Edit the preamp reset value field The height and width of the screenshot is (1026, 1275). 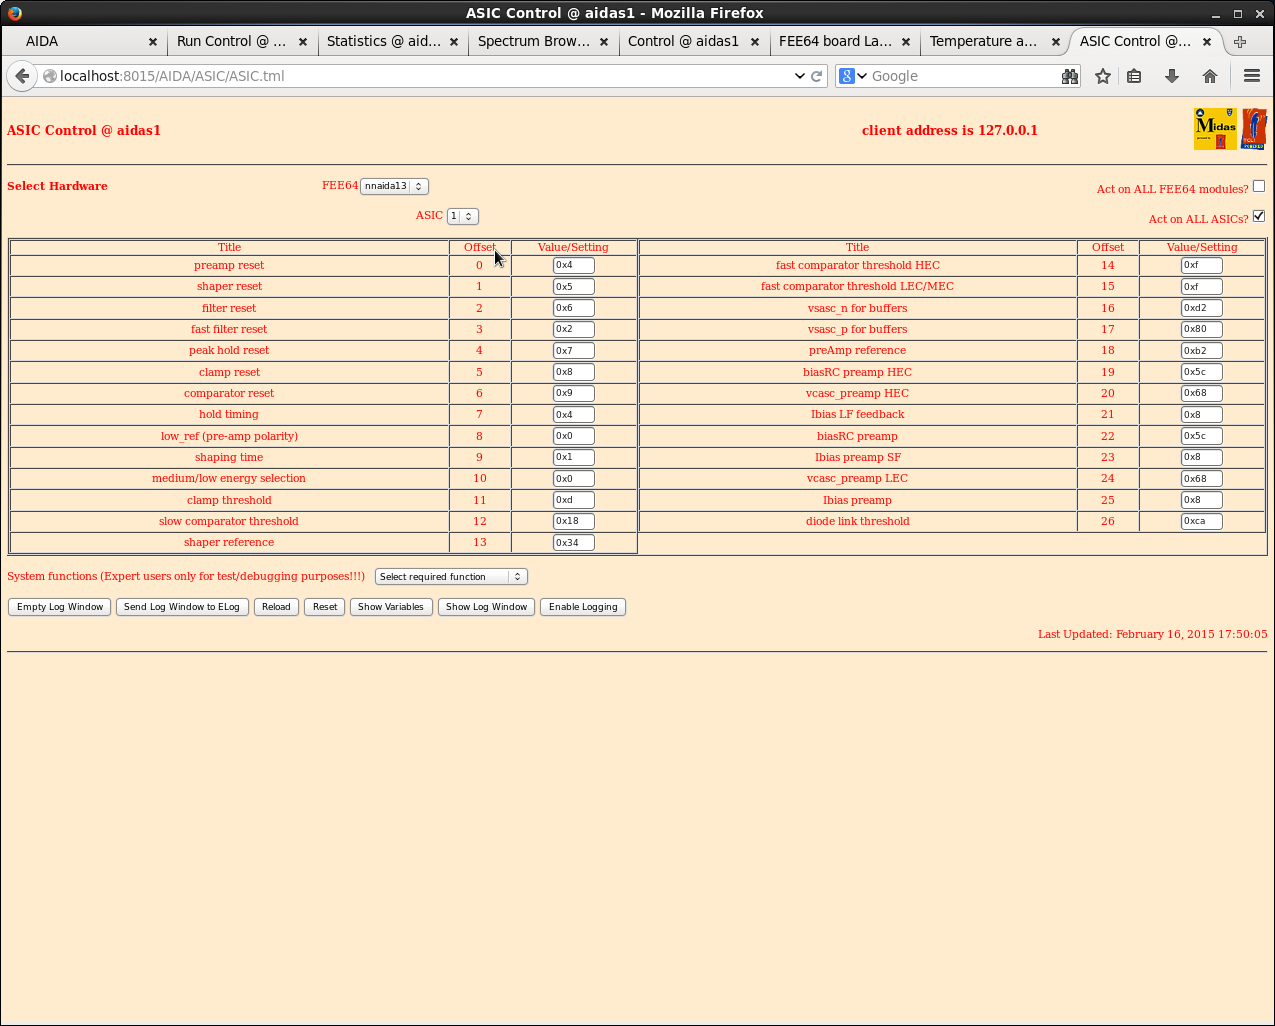pyautogui.click(x=573, y=265)
